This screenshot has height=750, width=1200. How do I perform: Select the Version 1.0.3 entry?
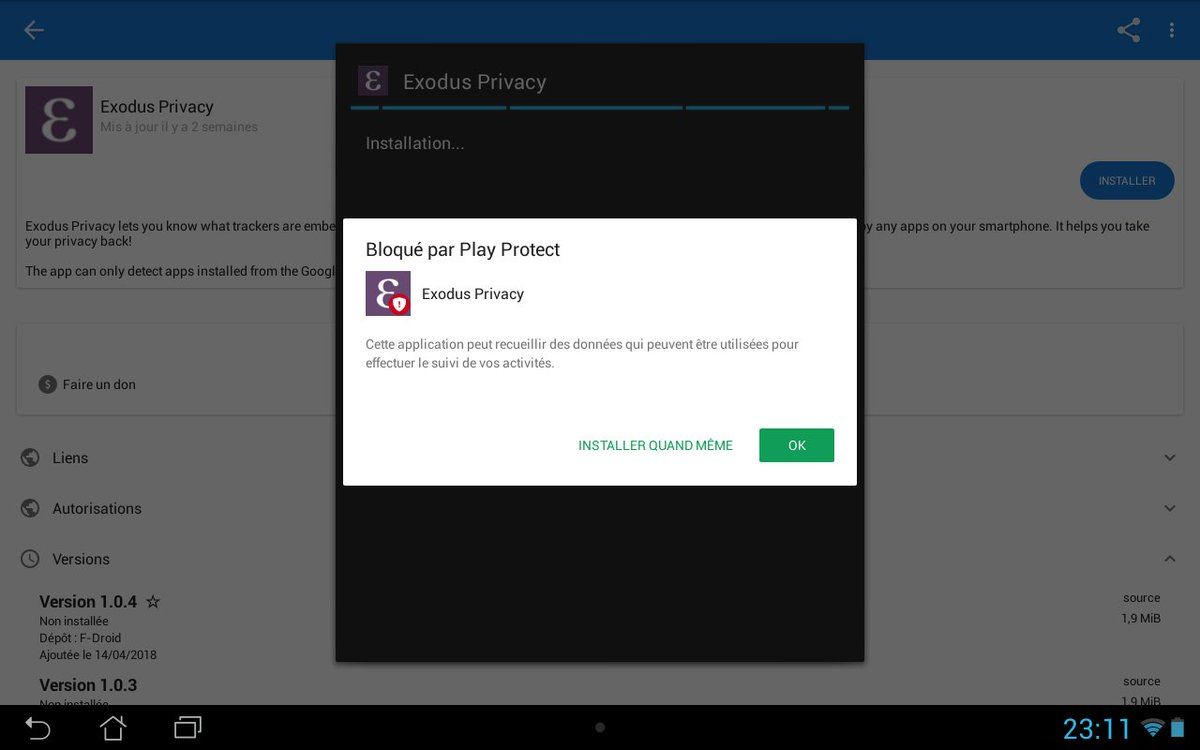pos(88,686)
